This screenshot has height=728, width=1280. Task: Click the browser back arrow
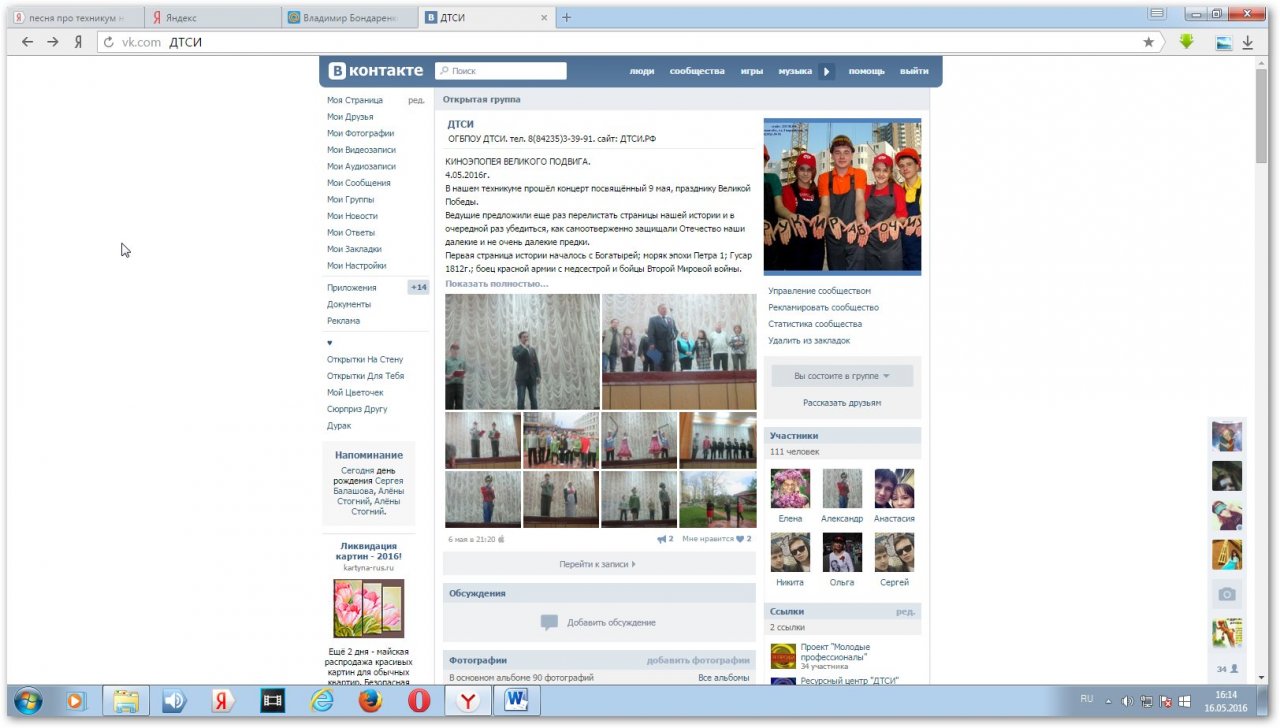click(27, 42)
